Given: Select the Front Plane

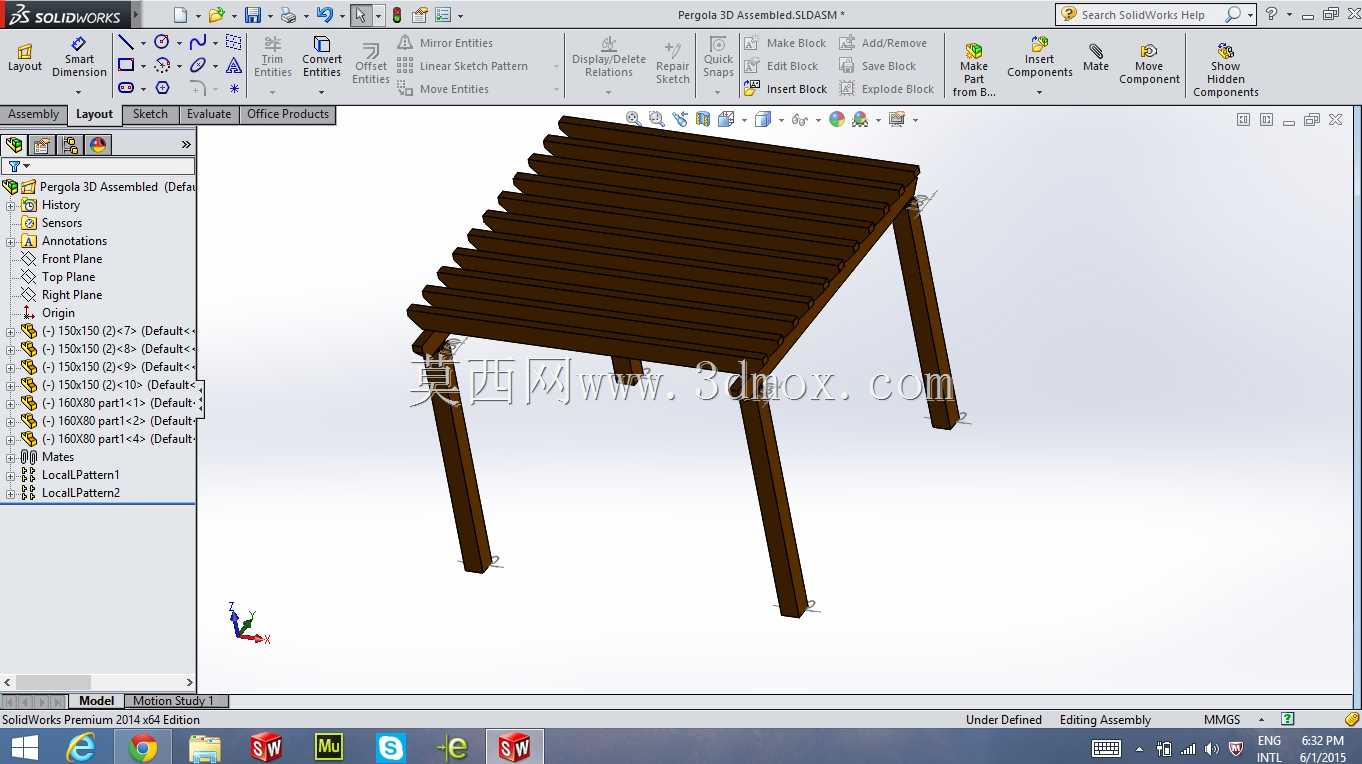Looking at the screenshot, I should 72,259.
